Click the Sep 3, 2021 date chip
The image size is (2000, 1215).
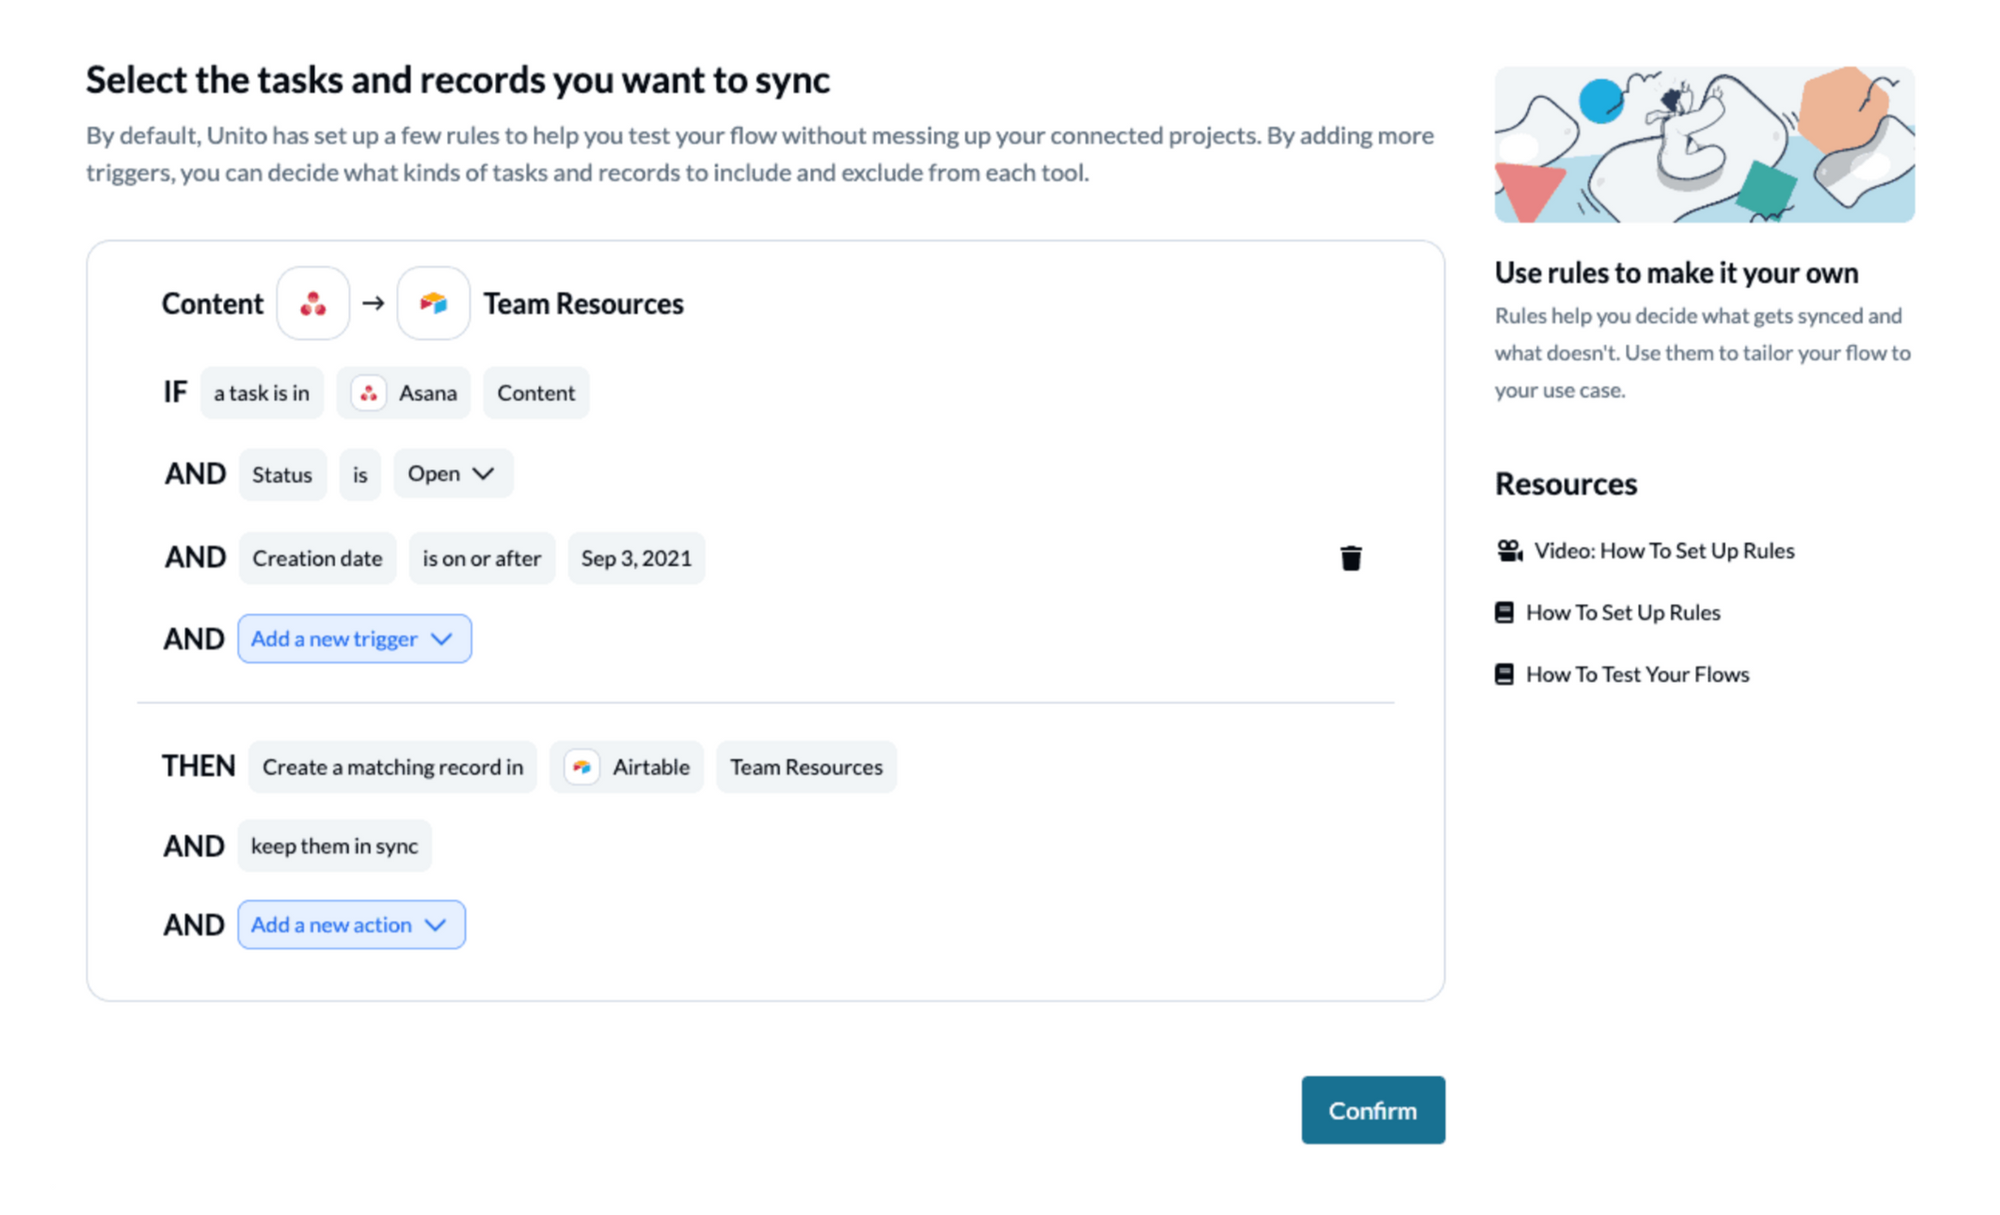click(x=636, y=558)
